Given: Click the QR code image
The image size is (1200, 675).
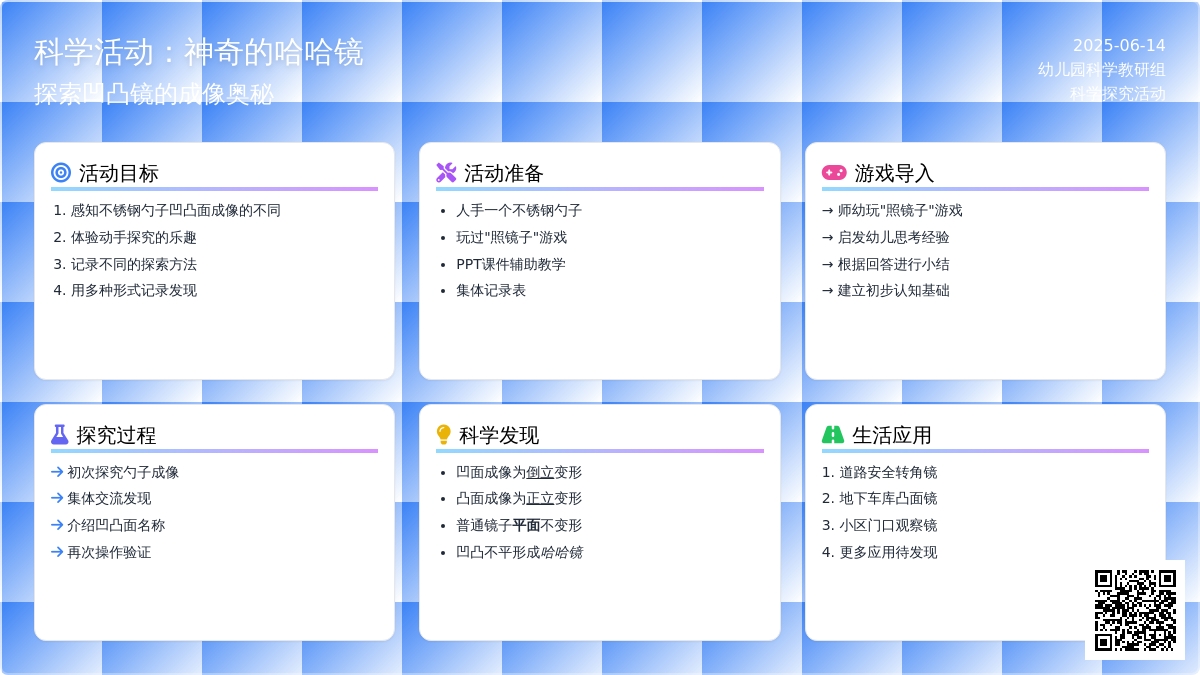Looking at the screenshot, I should click(1135, 610).
